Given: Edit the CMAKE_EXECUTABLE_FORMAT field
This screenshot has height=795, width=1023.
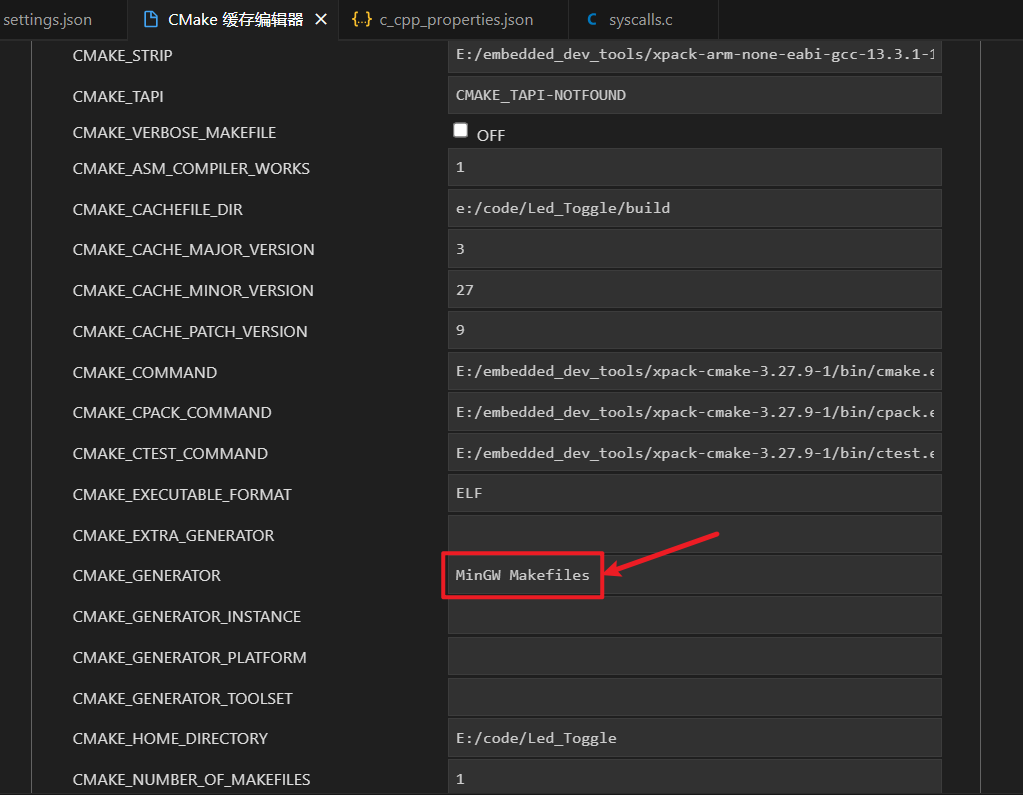Looking at the screenshot, I should 695,494.
